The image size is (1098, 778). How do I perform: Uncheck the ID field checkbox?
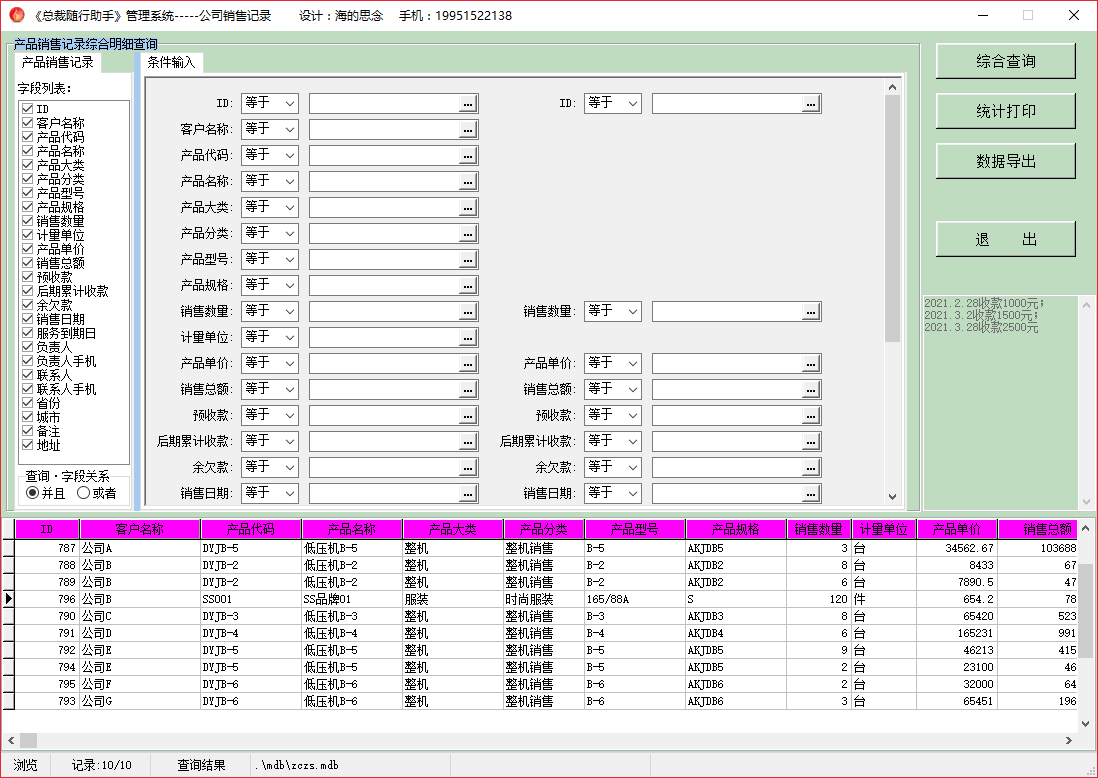[x=28, y=109]
